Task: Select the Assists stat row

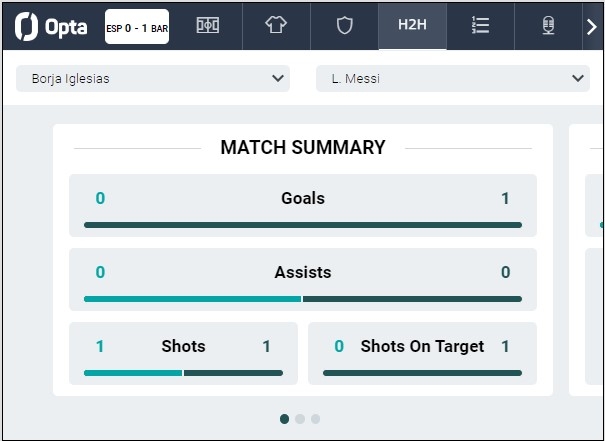Action: pos(303,279)
